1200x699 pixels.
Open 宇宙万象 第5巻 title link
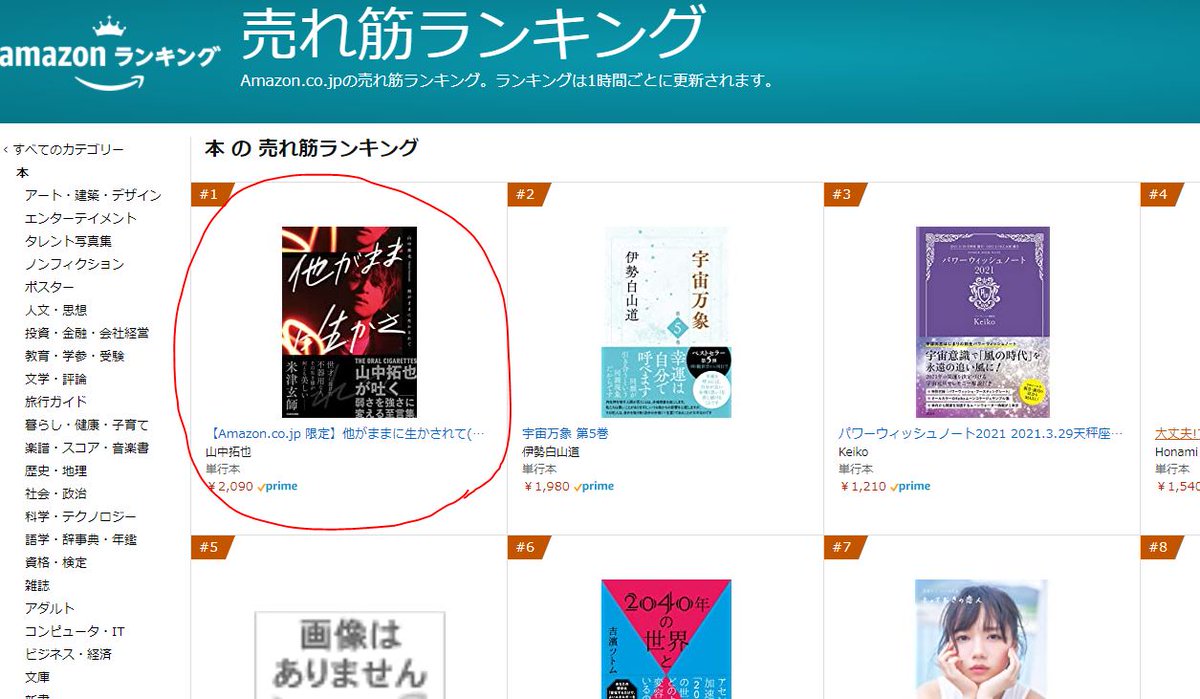click(x=565, y=434)
